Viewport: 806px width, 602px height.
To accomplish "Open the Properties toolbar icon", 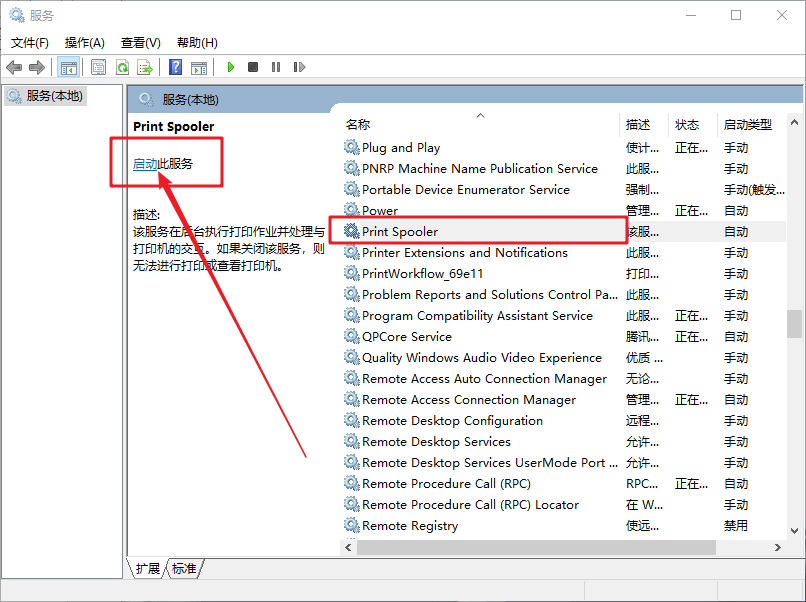I will point(98,67).
